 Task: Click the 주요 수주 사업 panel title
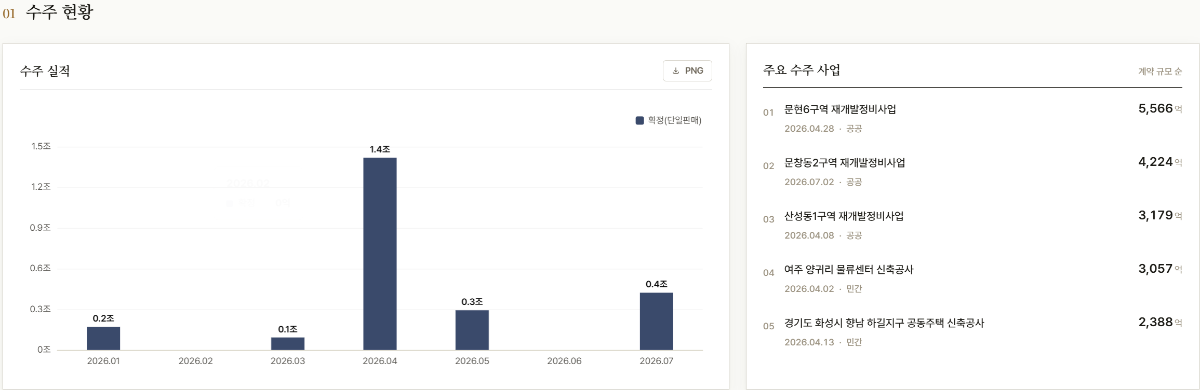click(802, 70)
